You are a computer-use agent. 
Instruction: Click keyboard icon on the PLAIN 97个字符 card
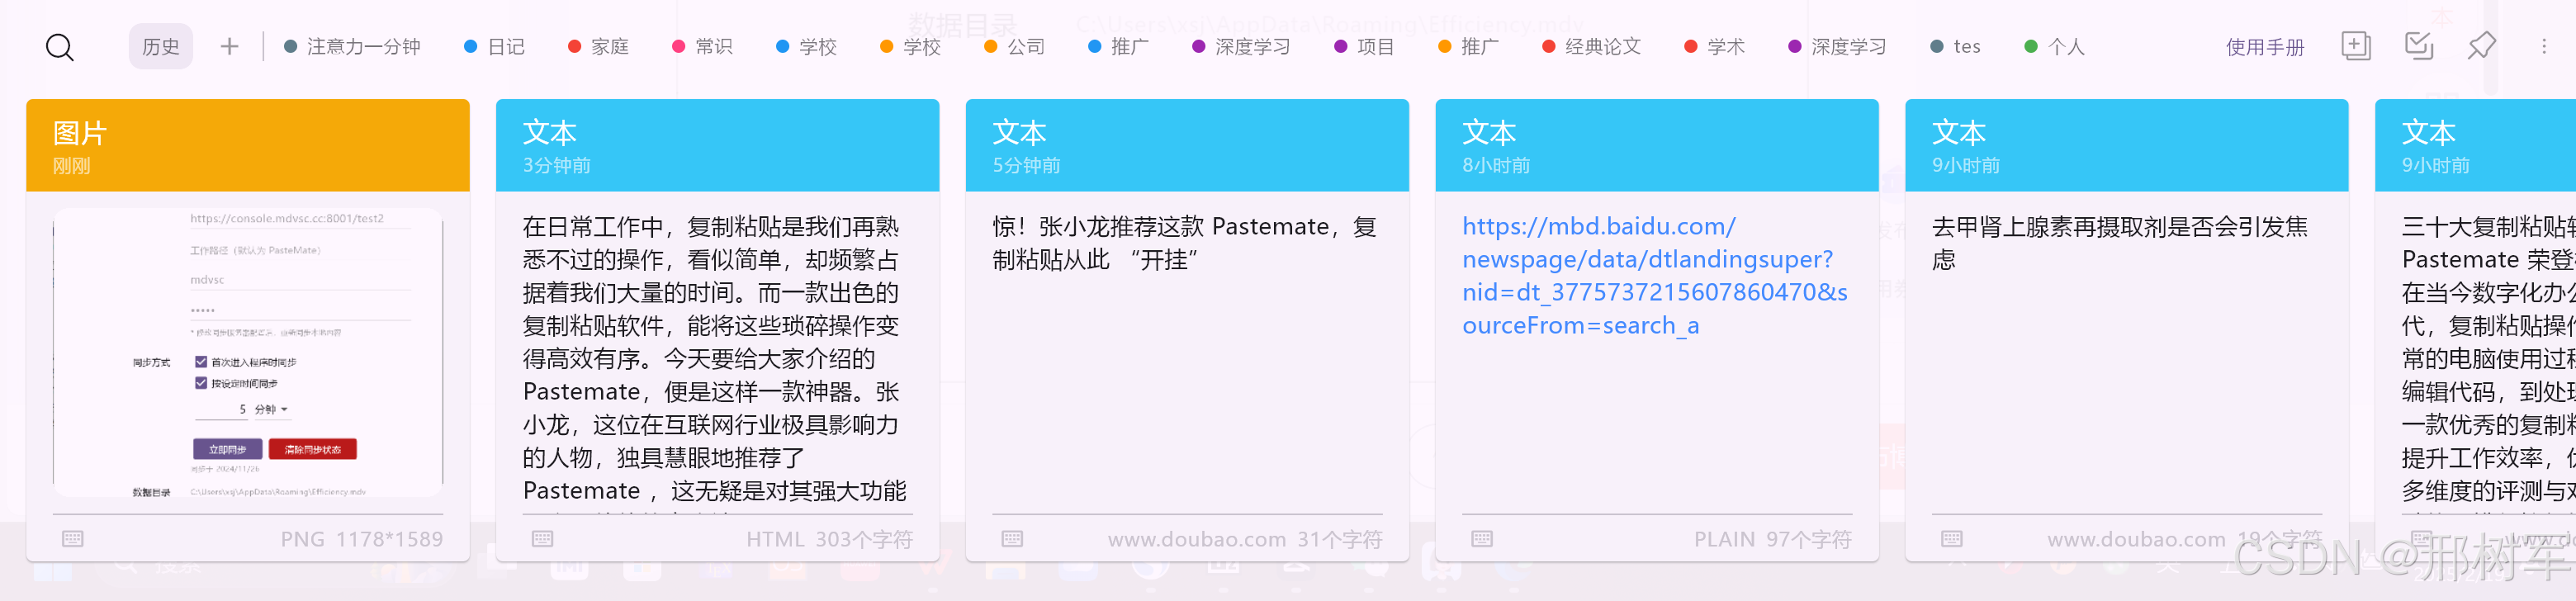click(x=1482, y=539)
